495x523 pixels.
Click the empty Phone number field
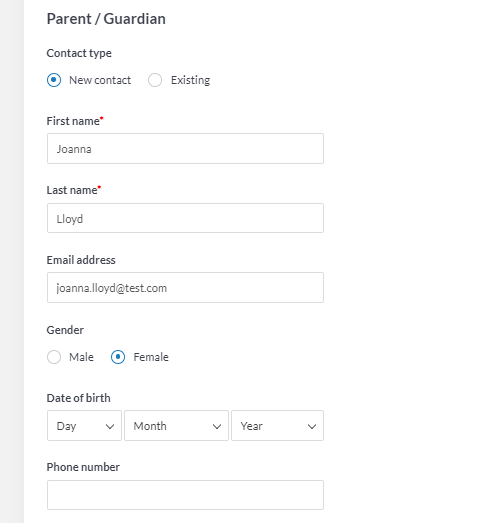click(185, 495)
